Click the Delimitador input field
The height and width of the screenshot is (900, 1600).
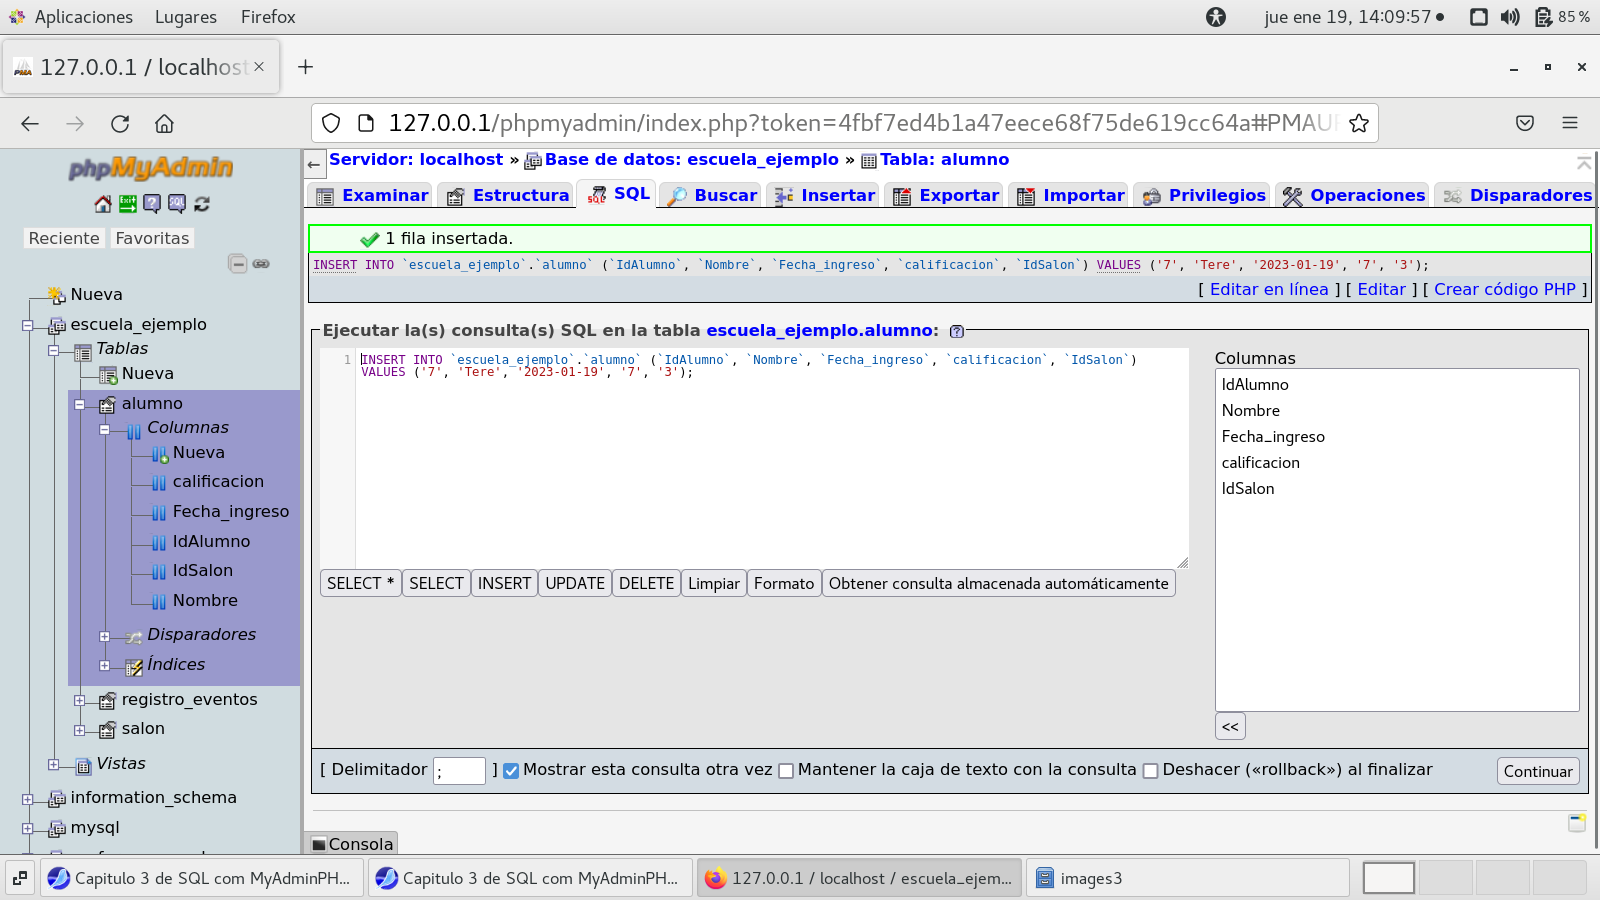(459, 771)
